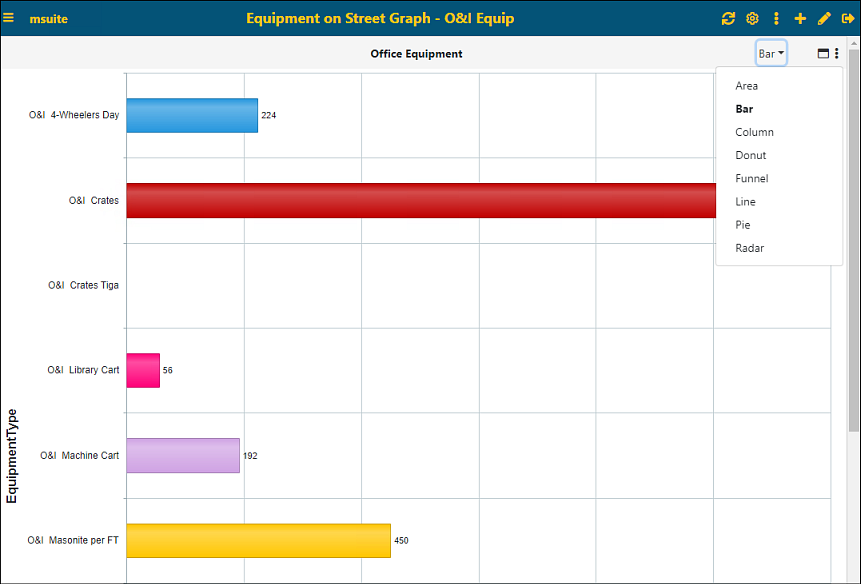
Task: Select Column chart type option
Action: click(x=754, y=131)
